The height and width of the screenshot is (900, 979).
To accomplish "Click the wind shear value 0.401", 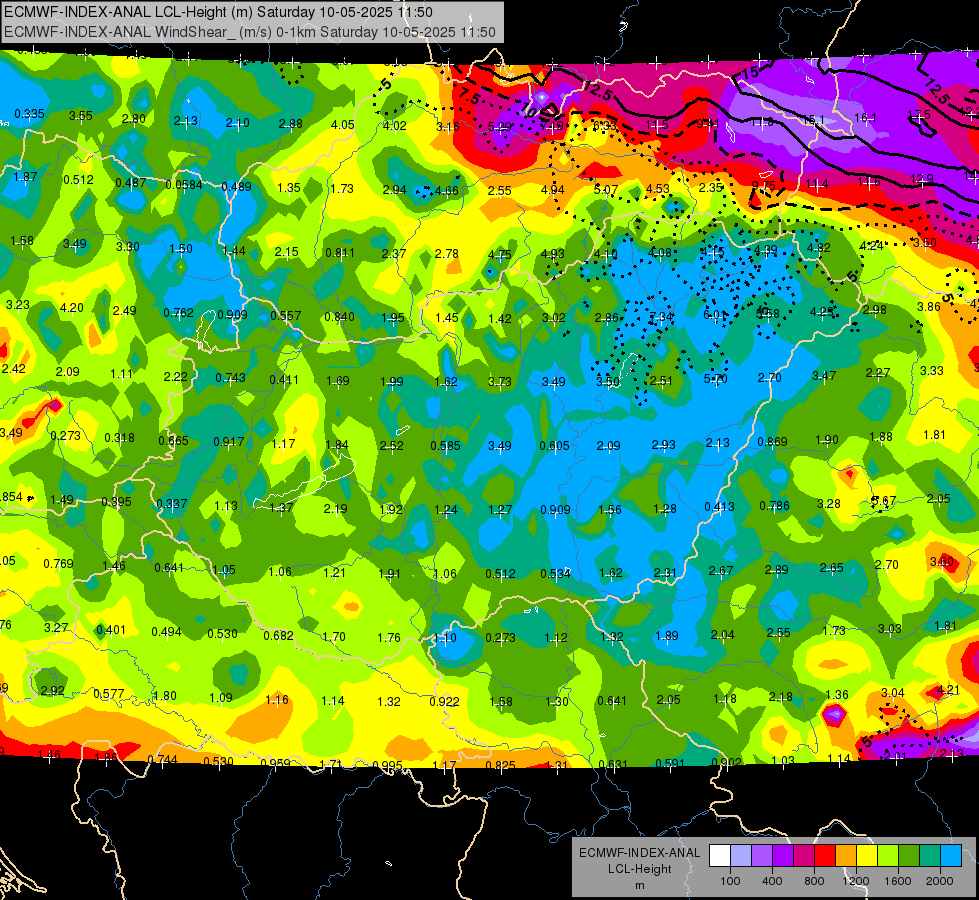I will 111,630.
